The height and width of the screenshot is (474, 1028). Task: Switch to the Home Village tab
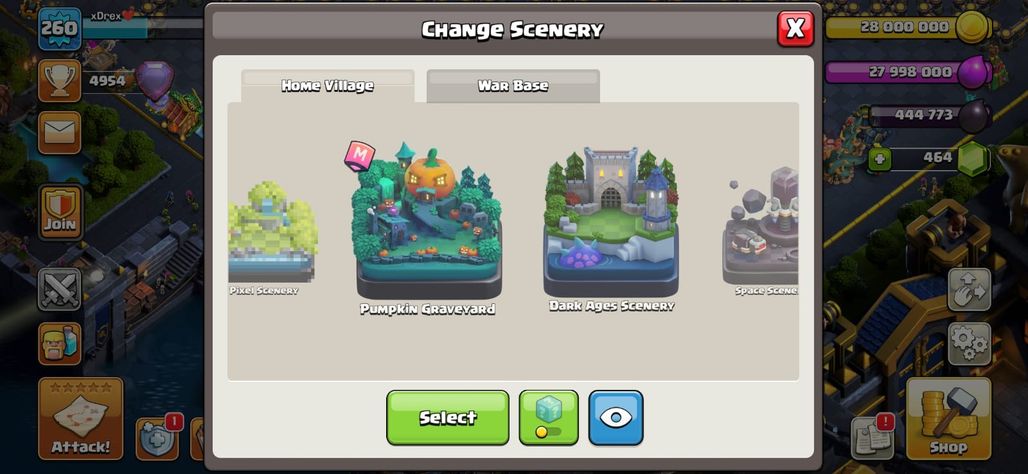[x=327, y=86]
